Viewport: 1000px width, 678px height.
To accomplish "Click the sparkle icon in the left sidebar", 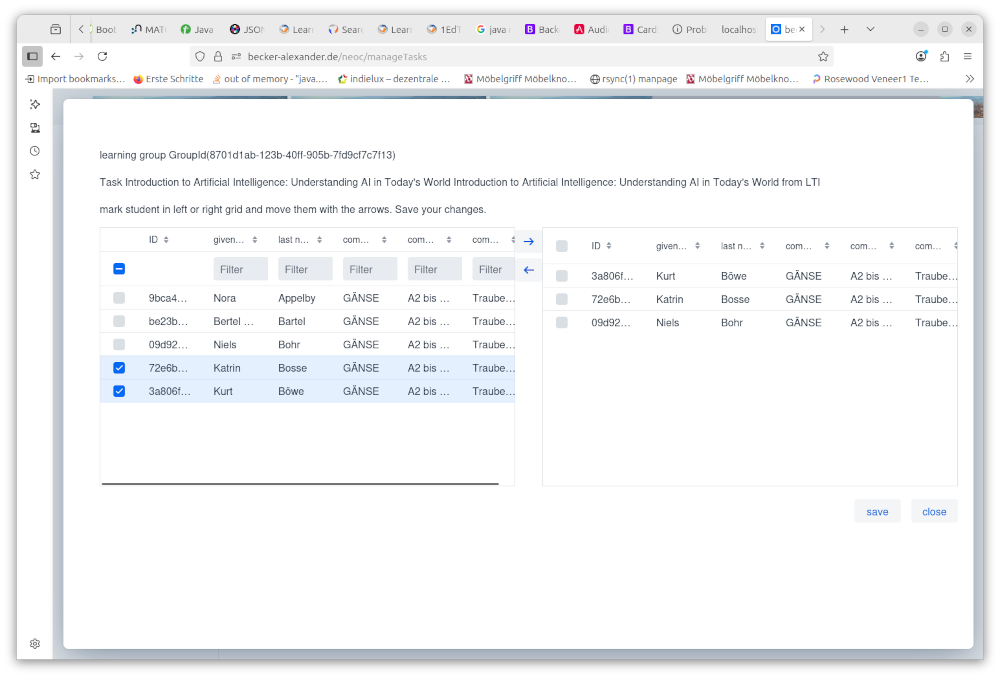I will 34,103.
